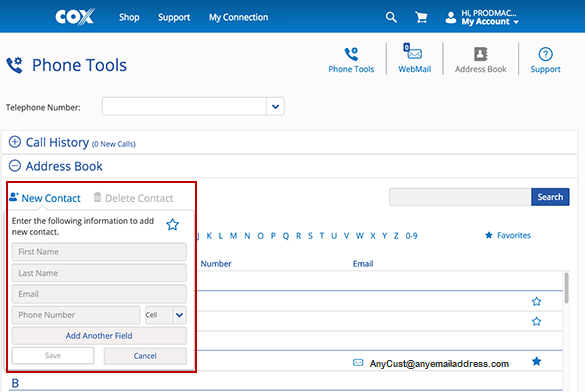Screen dimensions: 585x392
Task: Open the Telephone Number dropdown arrow
Action: coord(275,106)
